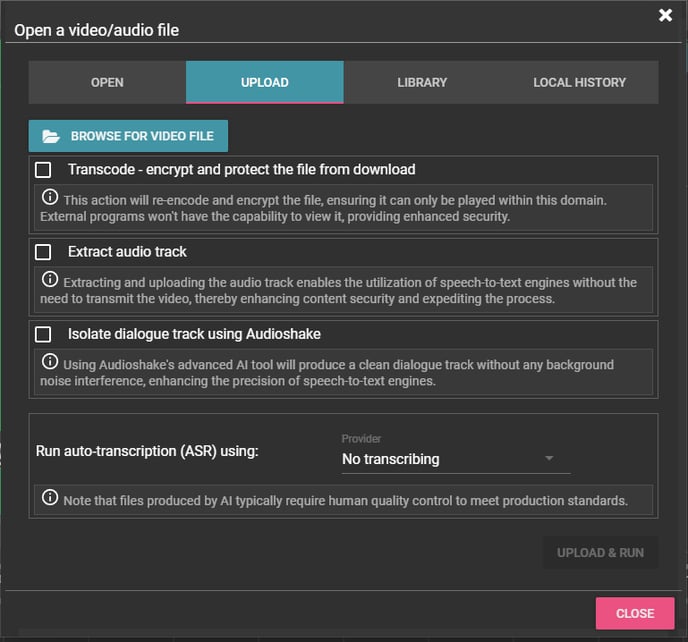The height and width of the screenshot is (642, 688).
Task: Click the X icon at dialog top-right
Action: point(665,15)
